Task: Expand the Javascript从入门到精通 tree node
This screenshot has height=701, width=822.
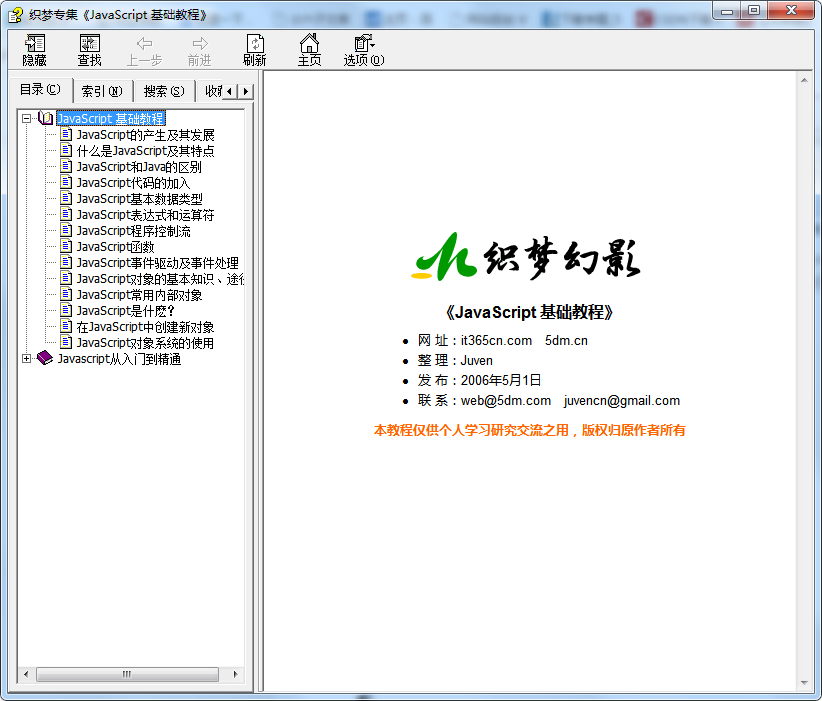Action: click(27, 359)
